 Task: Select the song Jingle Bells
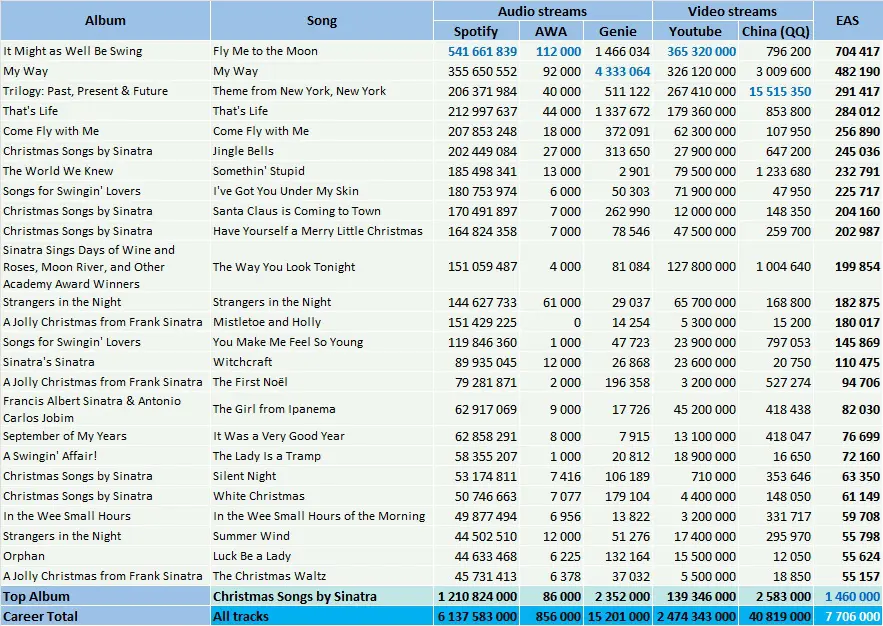click(243, 151)
